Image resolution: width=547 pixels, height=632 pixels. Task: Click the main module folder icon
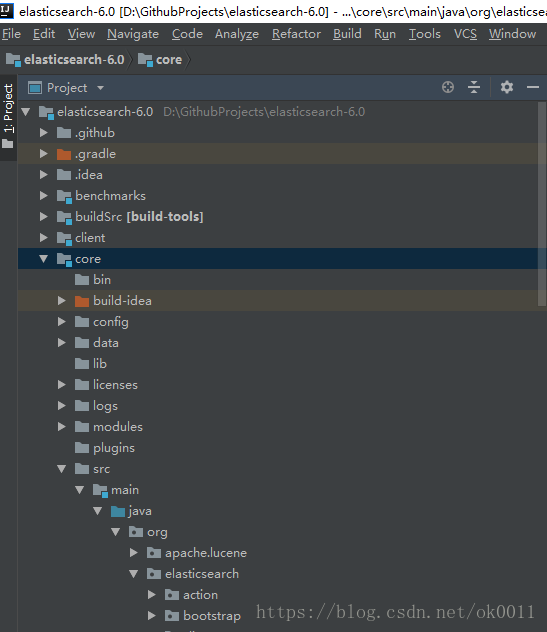[x=100, y=491]
